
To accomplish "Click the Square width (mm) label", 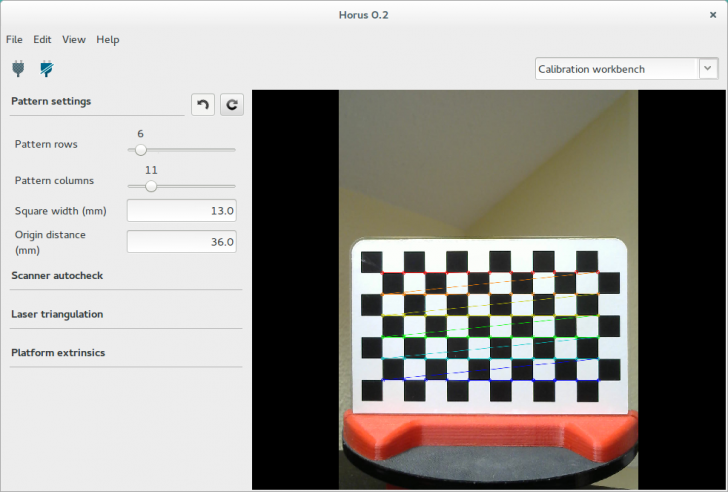I will coord(60,211).
